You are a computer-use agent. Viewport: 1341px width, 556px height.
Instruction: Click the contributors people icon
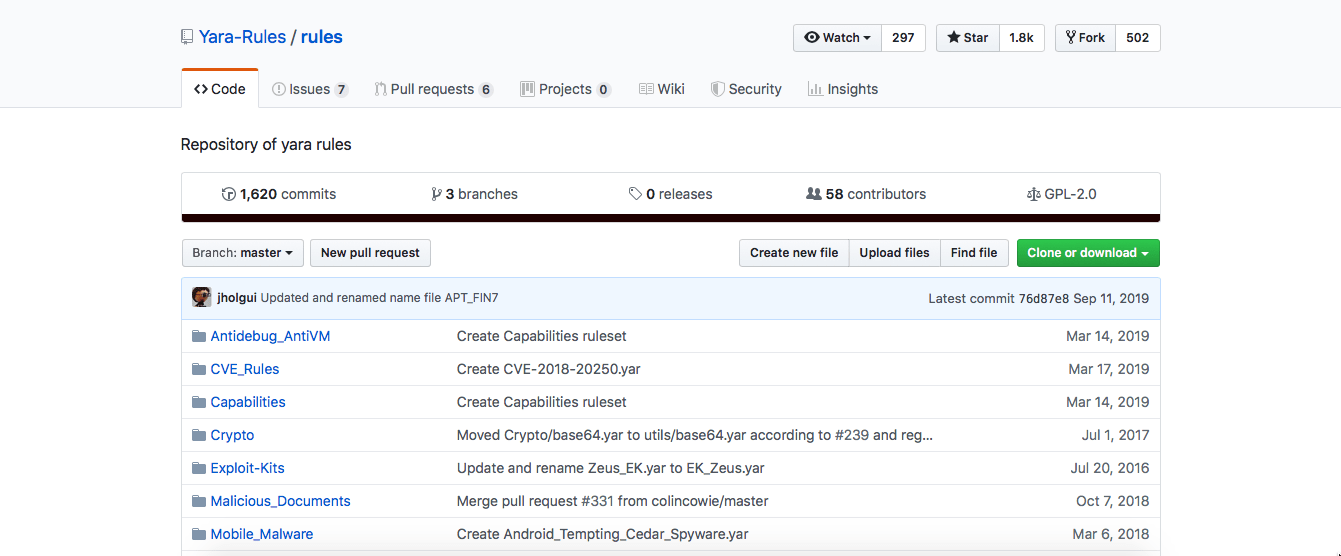click(814, 194)
